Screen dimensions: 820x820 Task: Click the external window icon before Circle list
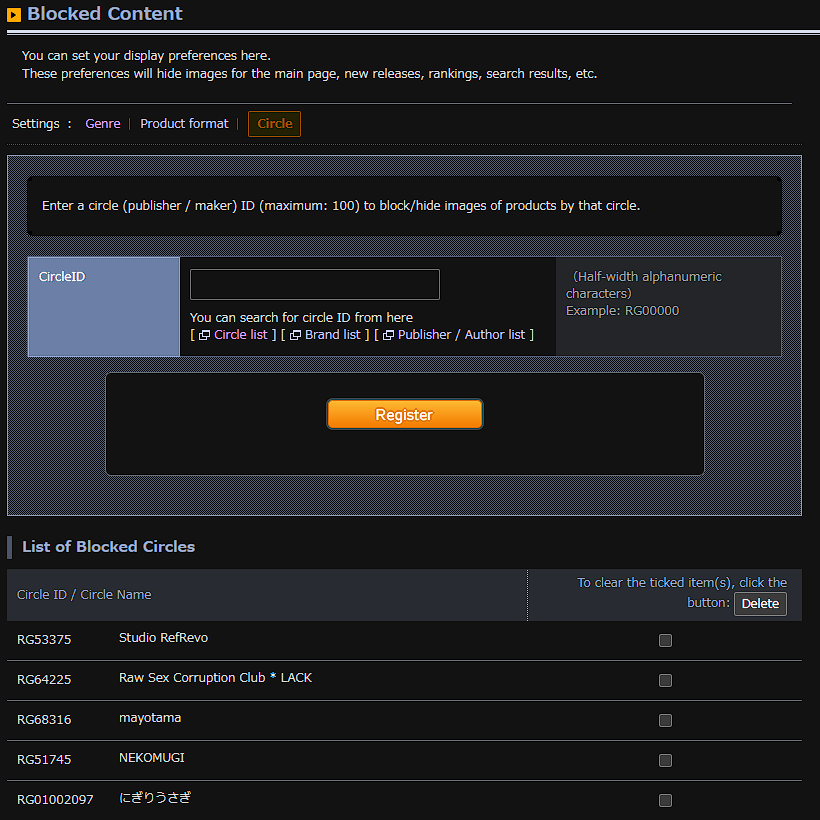pos(204,335)
